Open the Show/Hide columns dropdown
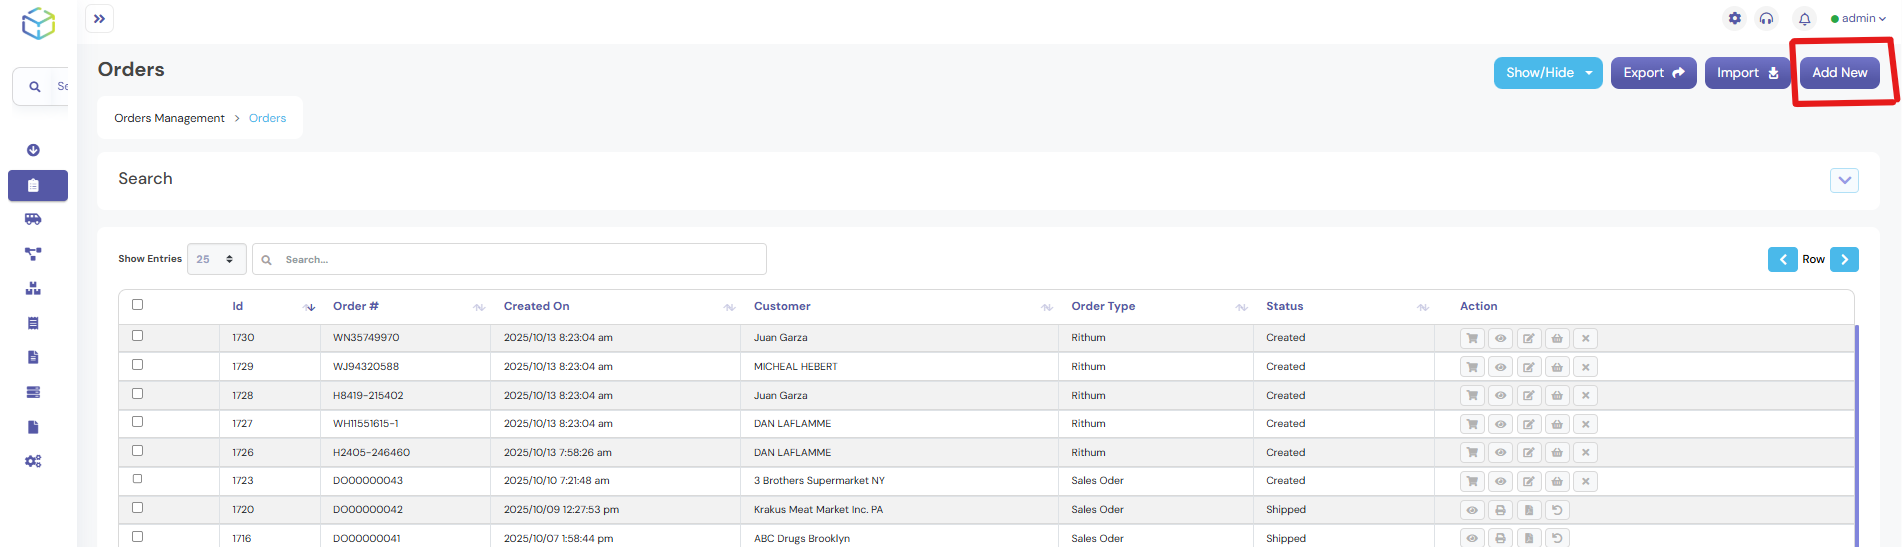 1547,73
